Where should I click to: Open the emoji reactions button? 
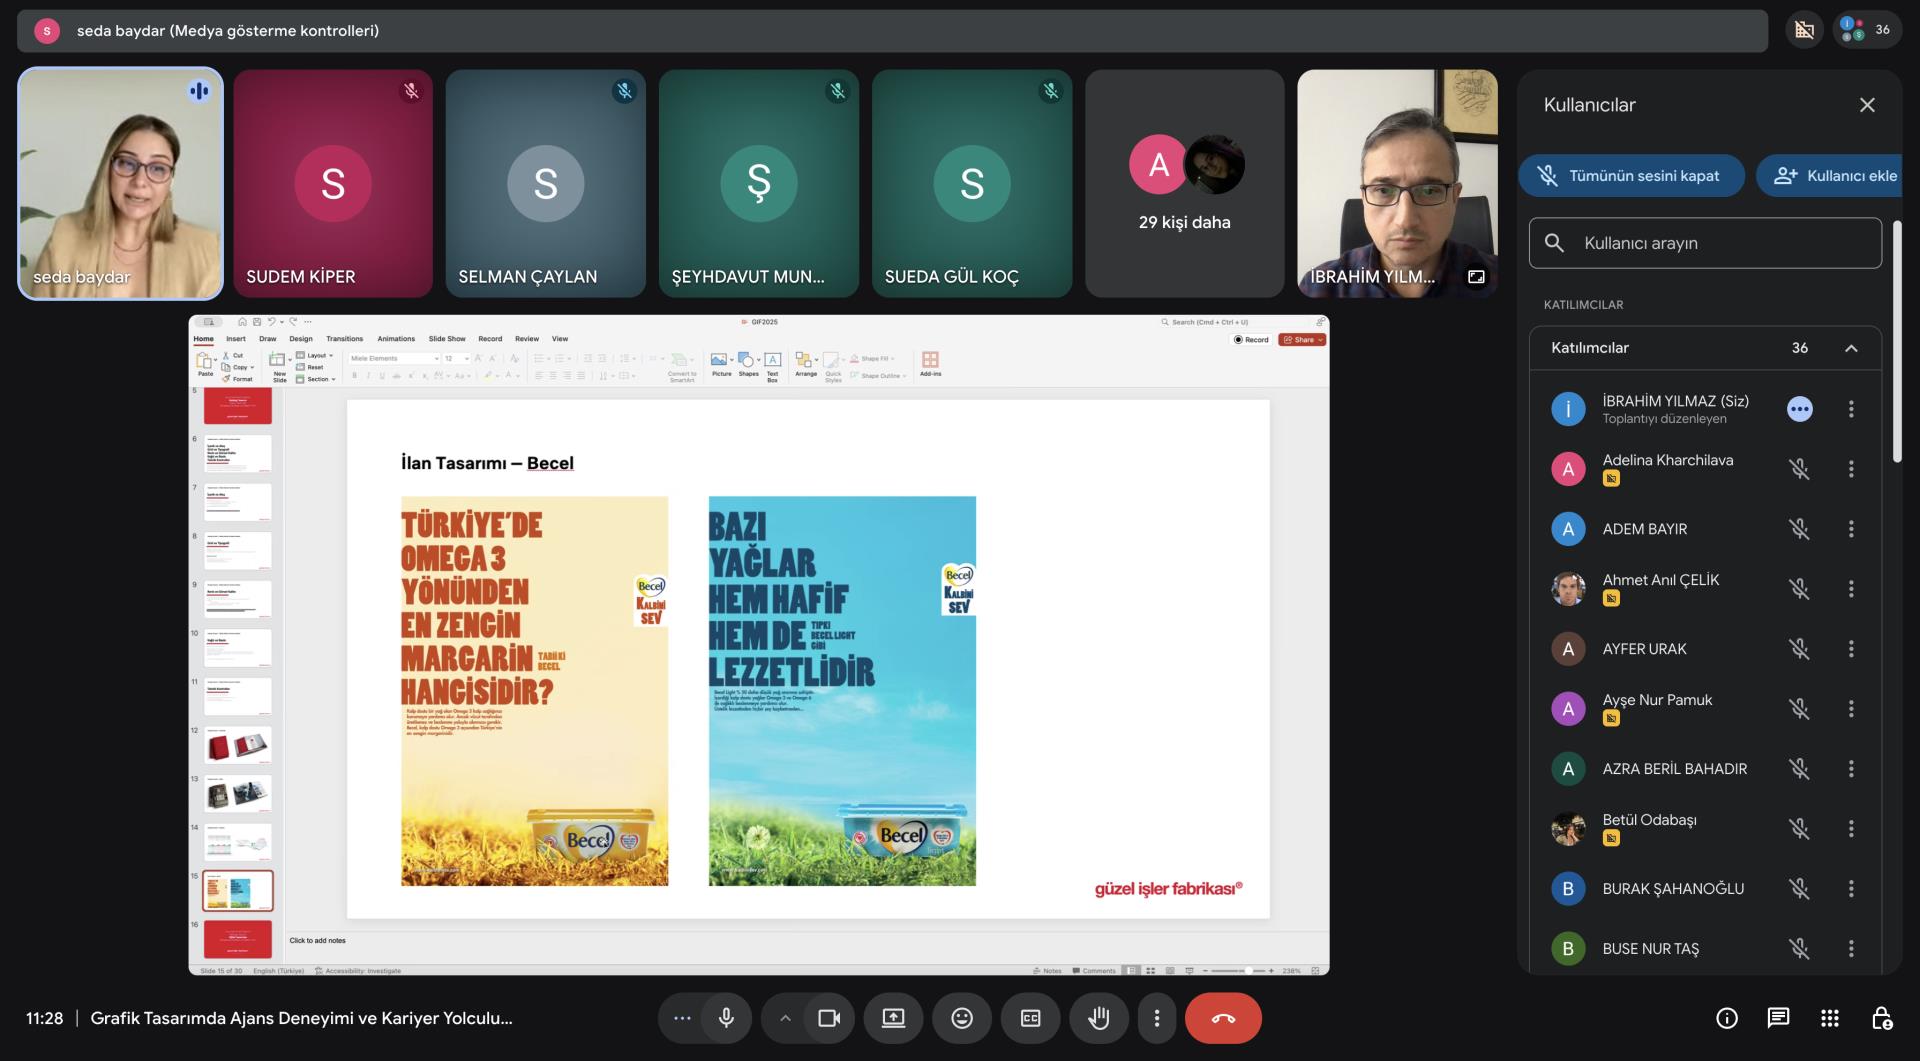tap(961, 1018)
